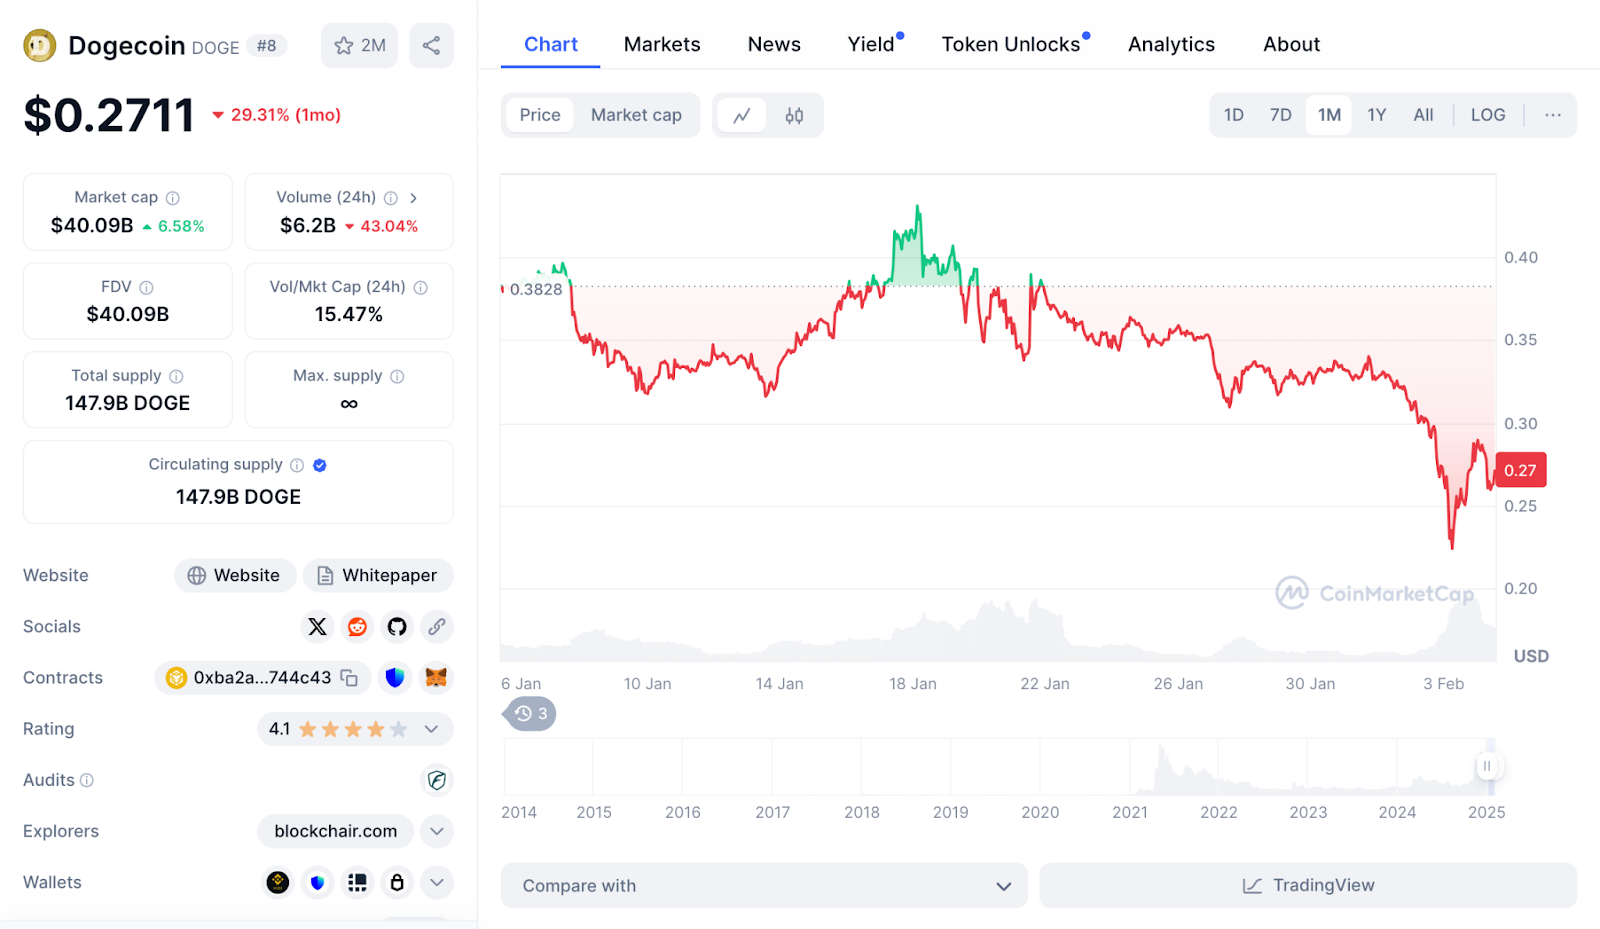Open Dogecoin X (Twitter) social link
This screenshot has height=929, width=1600.
tap(317, 627)
